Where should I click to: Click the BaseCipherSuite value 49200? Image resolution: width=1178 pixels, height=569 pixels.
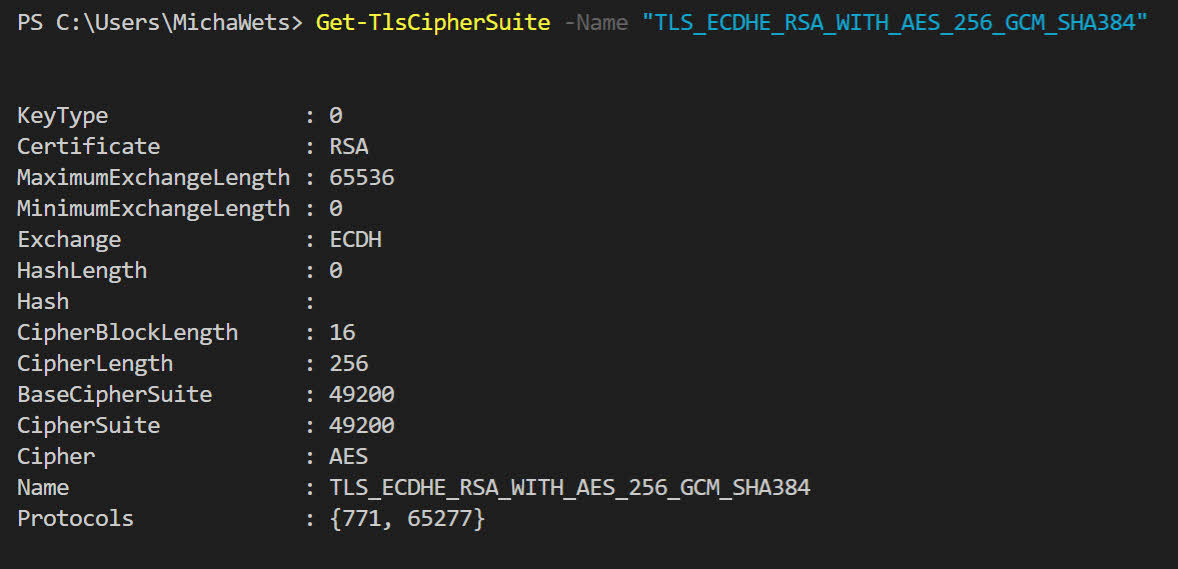click(x=361, y=395)
